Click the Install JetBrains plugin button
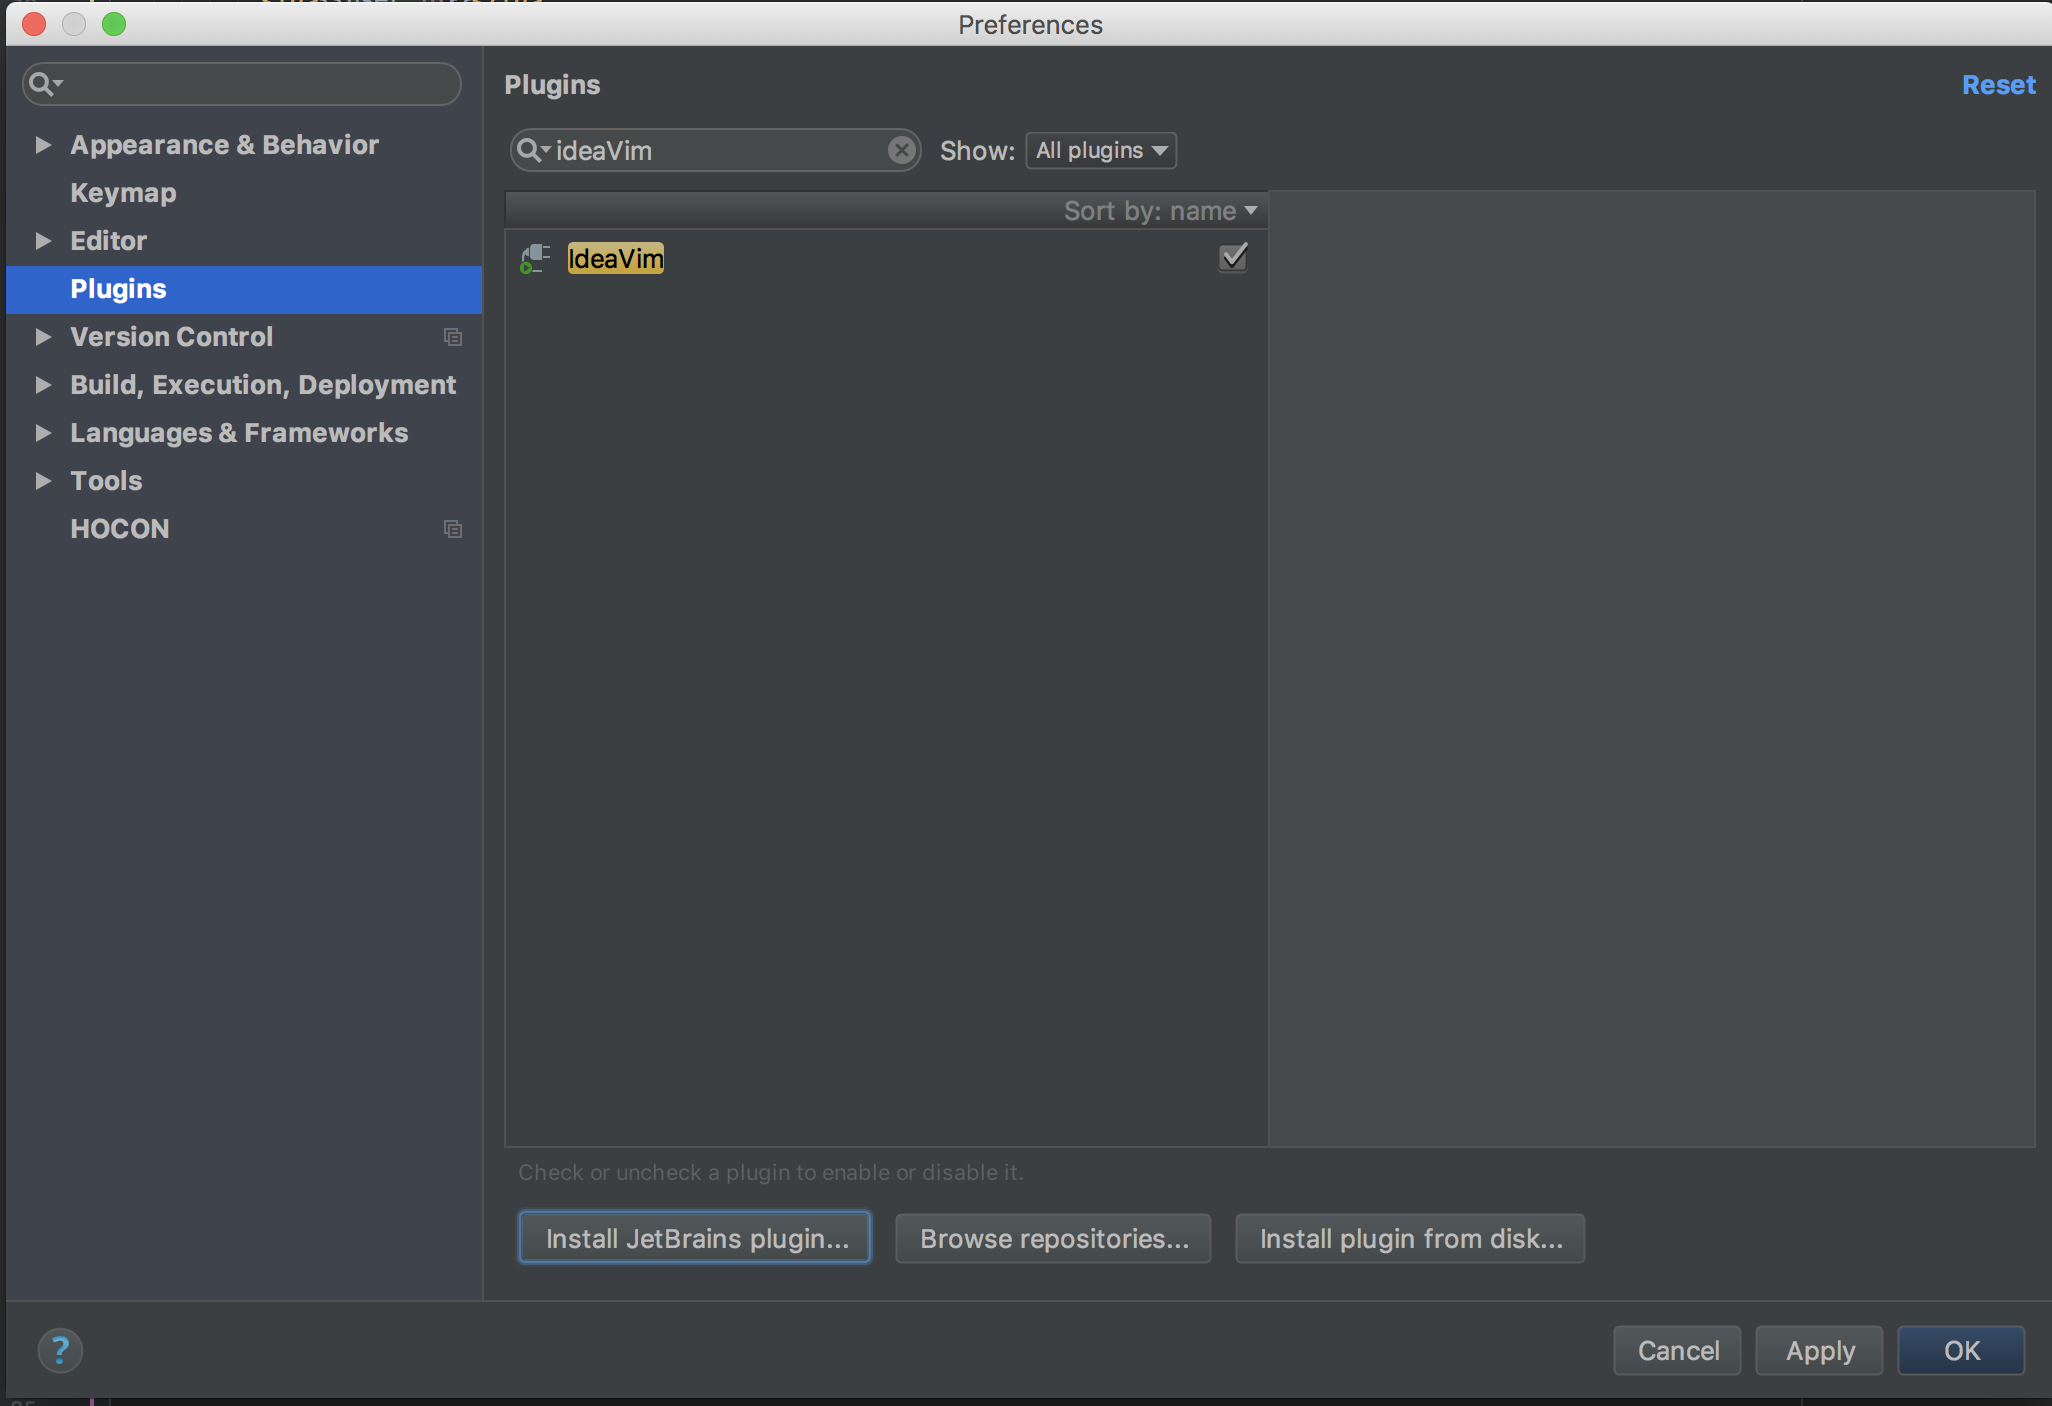Screen dimensions: 2052x1406 point(695,1238)
